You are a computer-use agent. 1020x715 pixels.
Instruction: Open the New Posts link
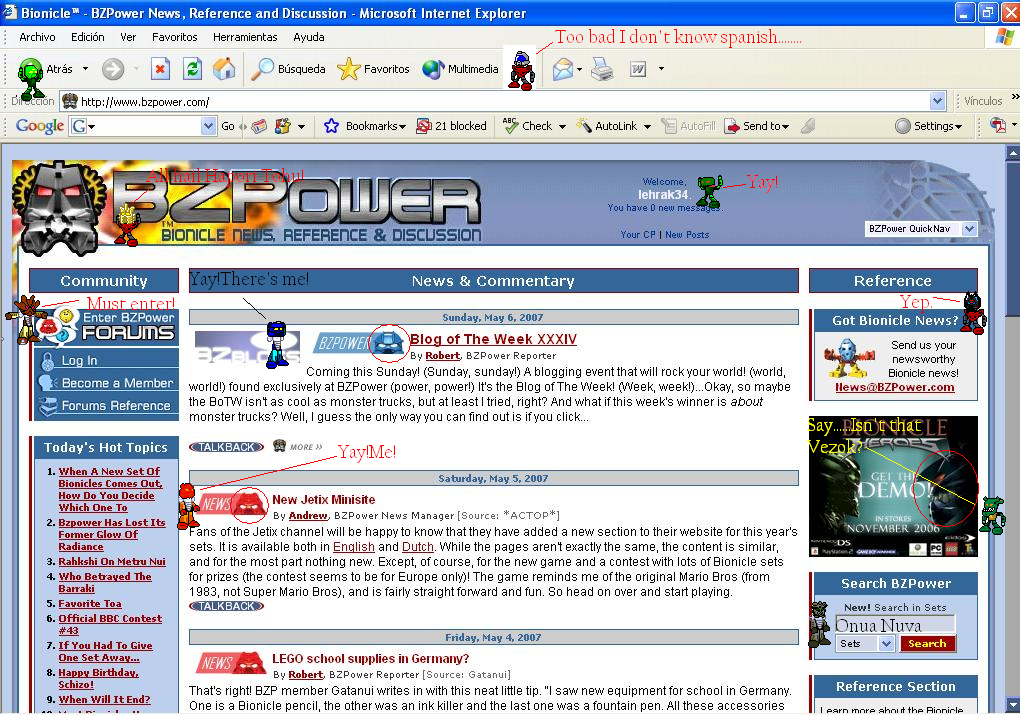click(687, 234)
